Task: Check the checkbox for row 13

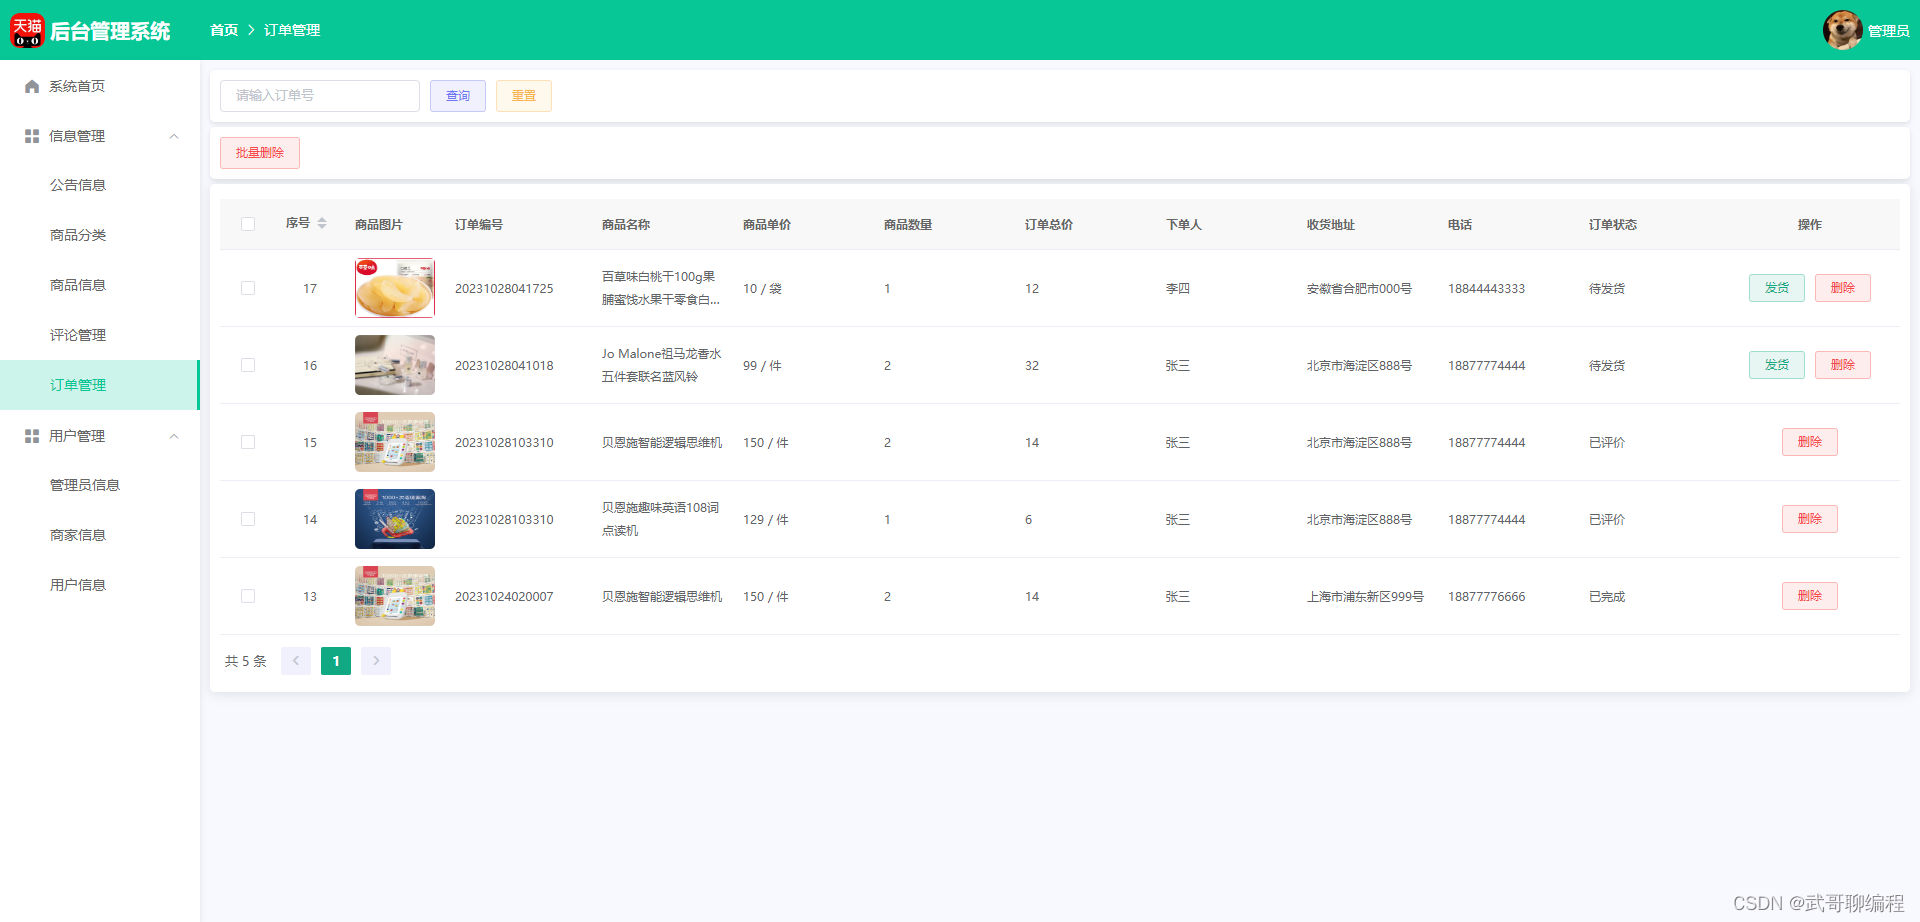Action: (x=248, y=596)
